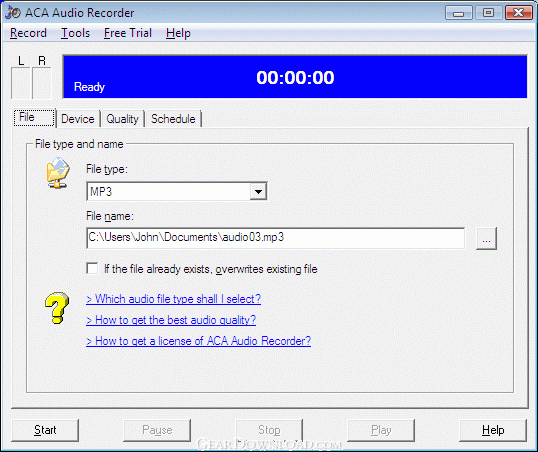Click the ACA Audio Recorder title bar icon
The height and width of the screenshot is (452, 538).
pos(13,12)
